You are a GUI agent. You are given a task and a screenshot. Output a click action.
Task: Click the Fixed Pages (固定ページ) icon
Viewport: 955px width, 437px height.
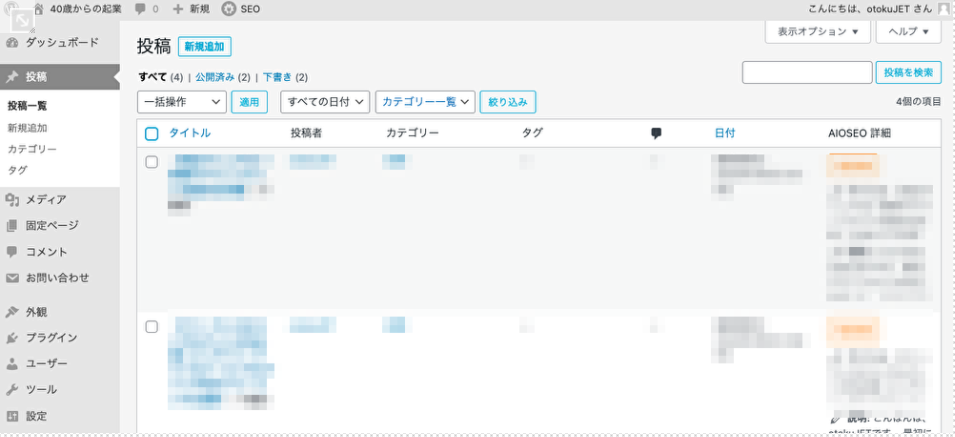12,225
